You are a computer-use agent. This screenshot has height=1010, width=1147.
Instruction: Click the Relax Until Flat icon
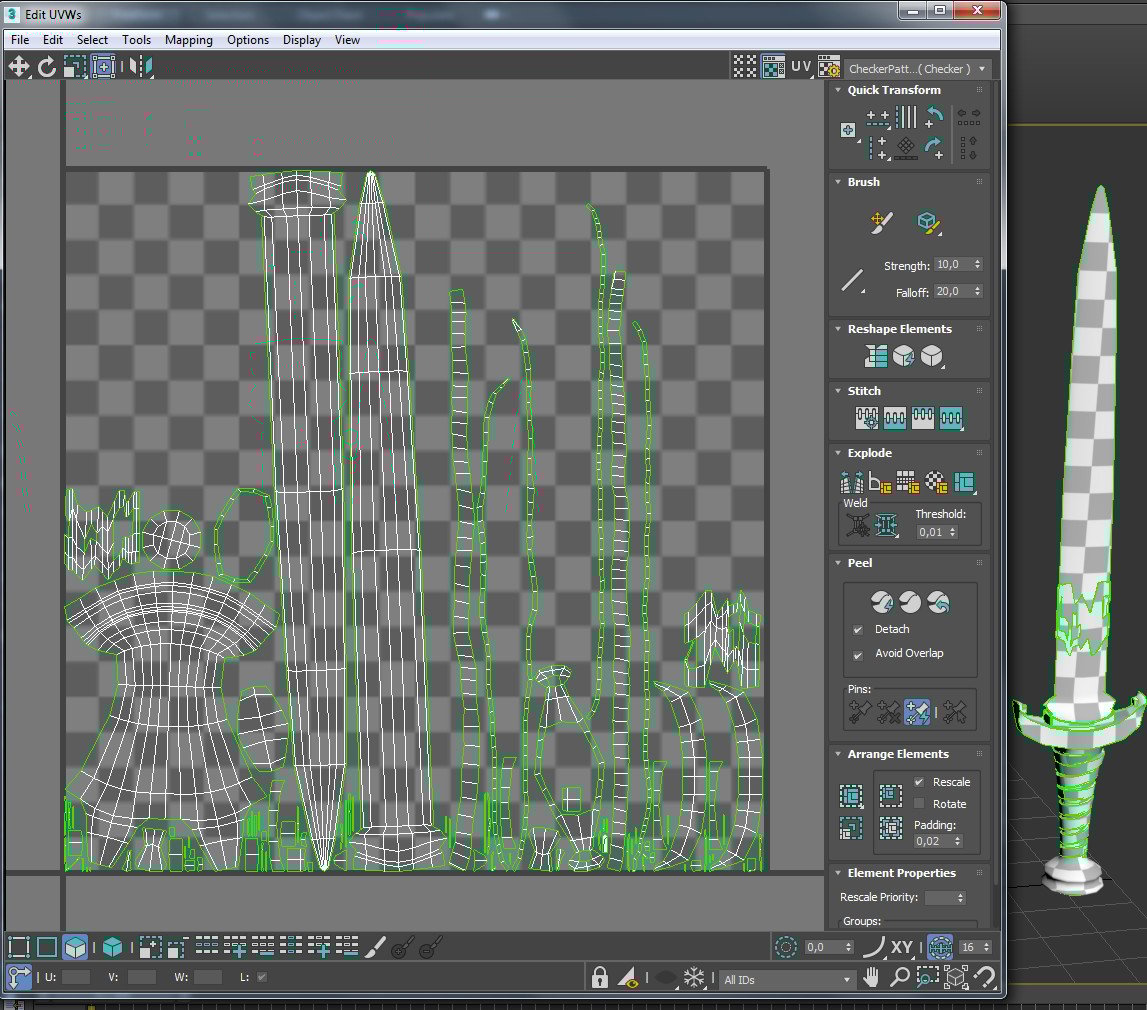(903, 356)
